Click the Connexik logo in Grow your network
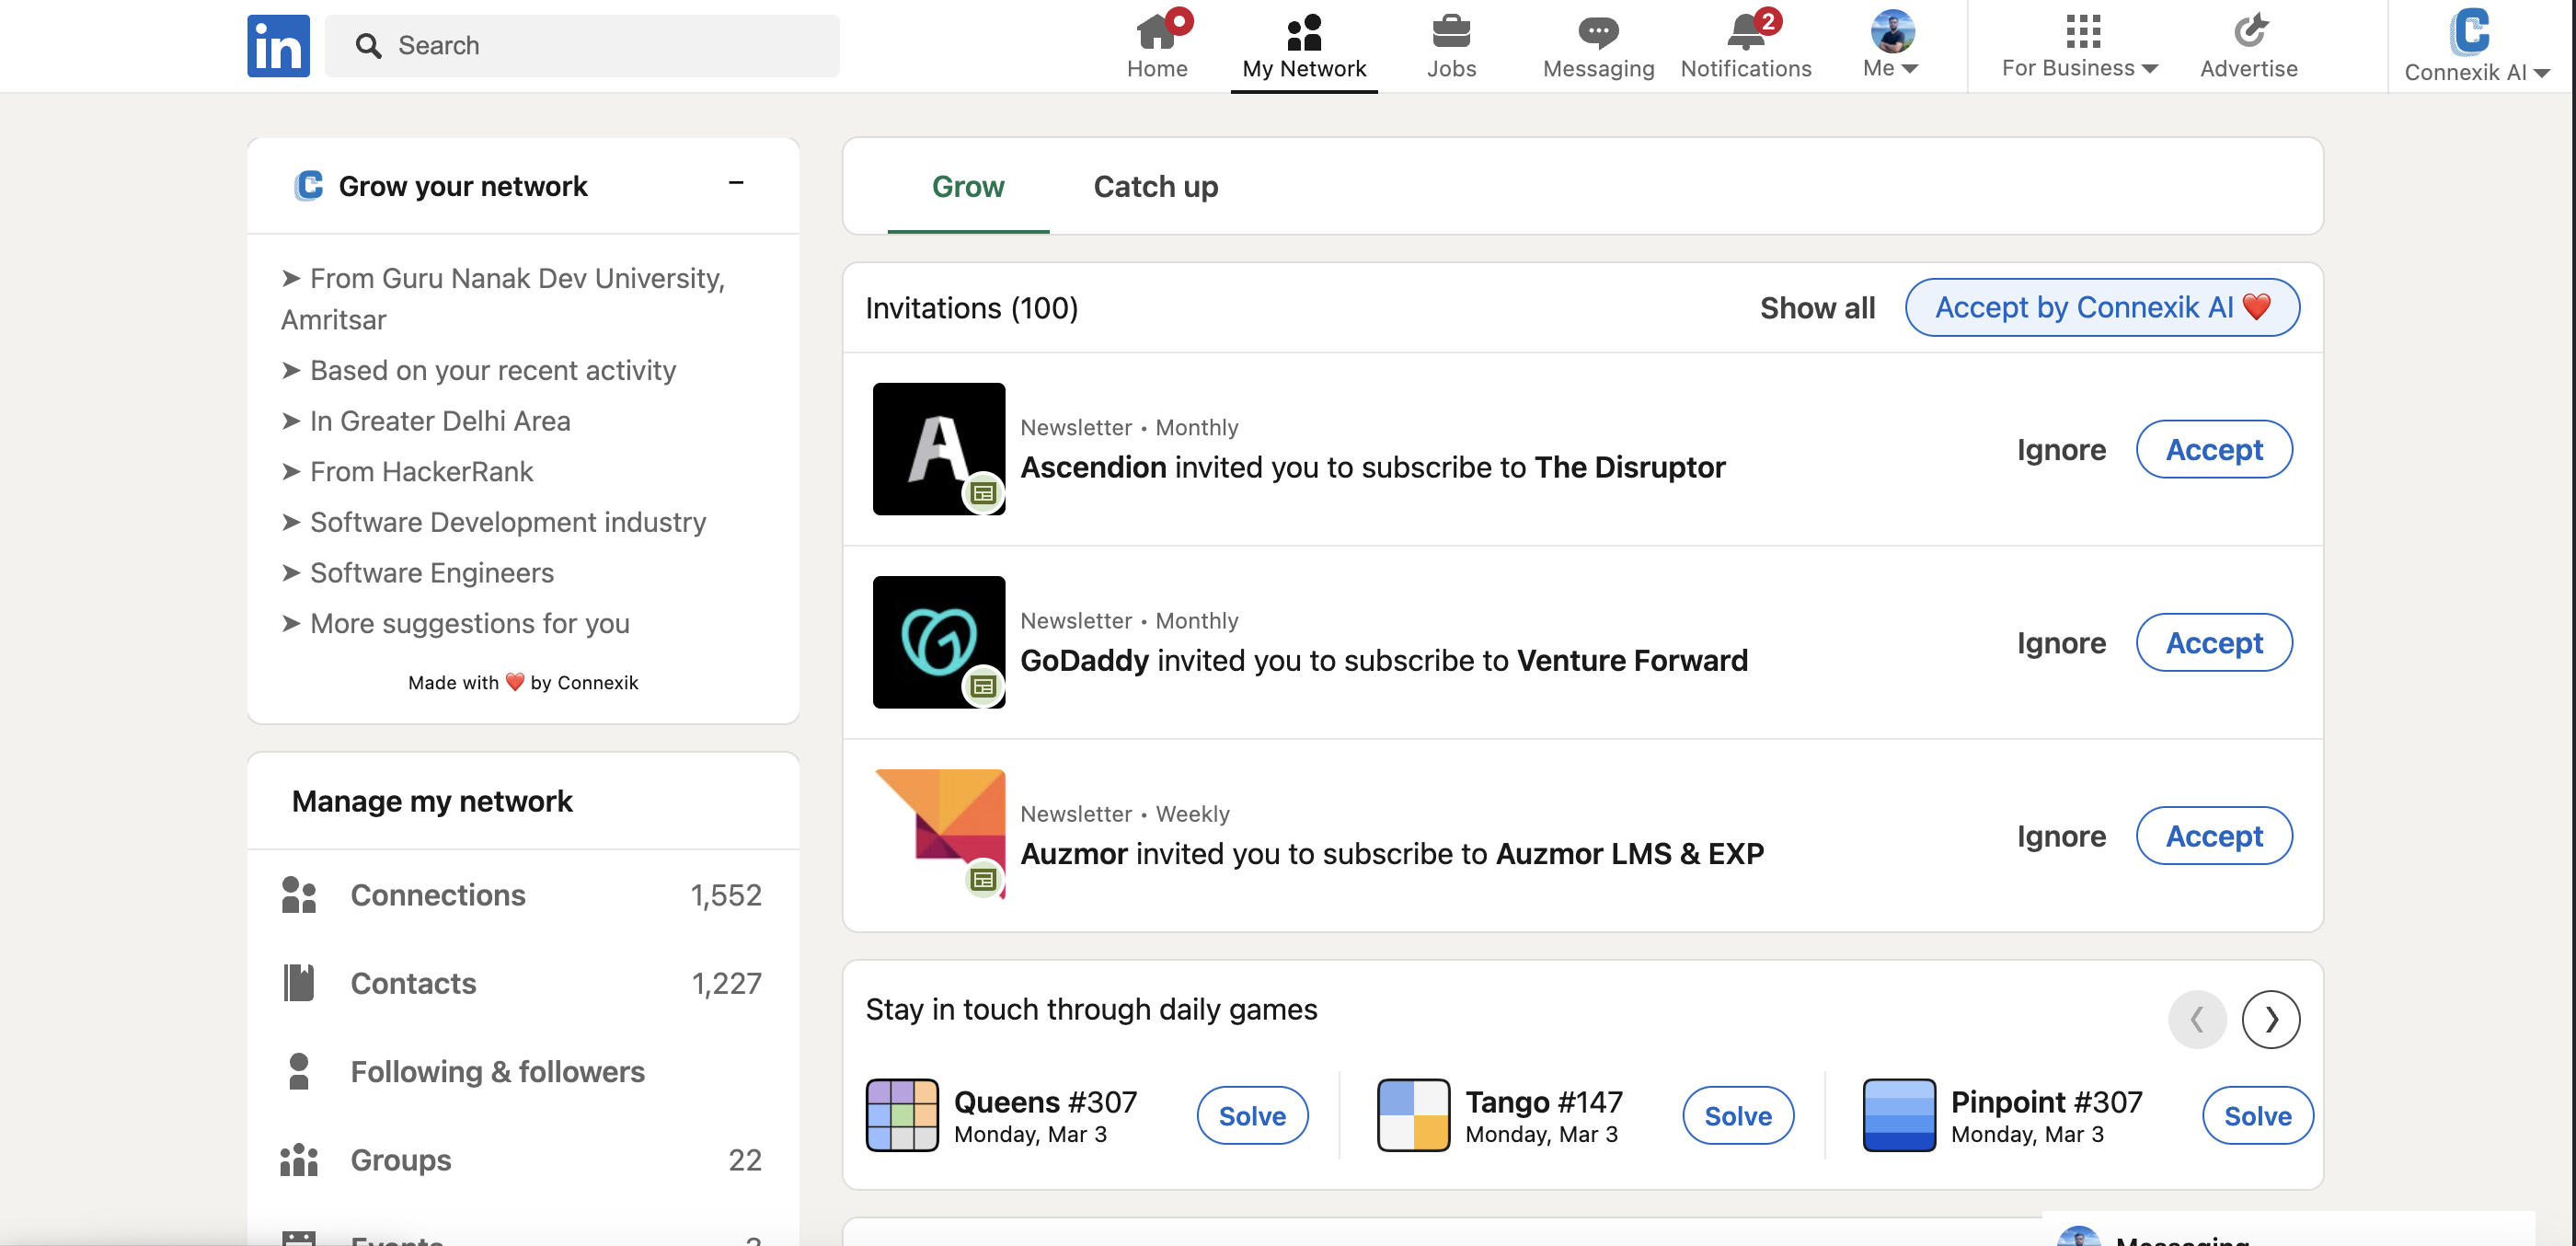Image resolution: width=2576 pixels, height=1246 pixels. pos(309,186)
